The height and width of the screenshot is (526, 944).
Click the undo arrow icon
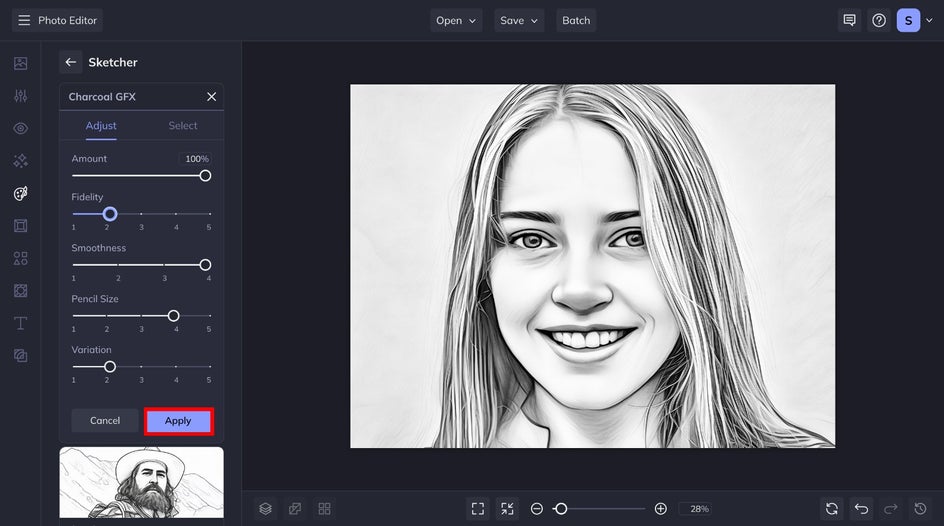click(x=861, y=509)
